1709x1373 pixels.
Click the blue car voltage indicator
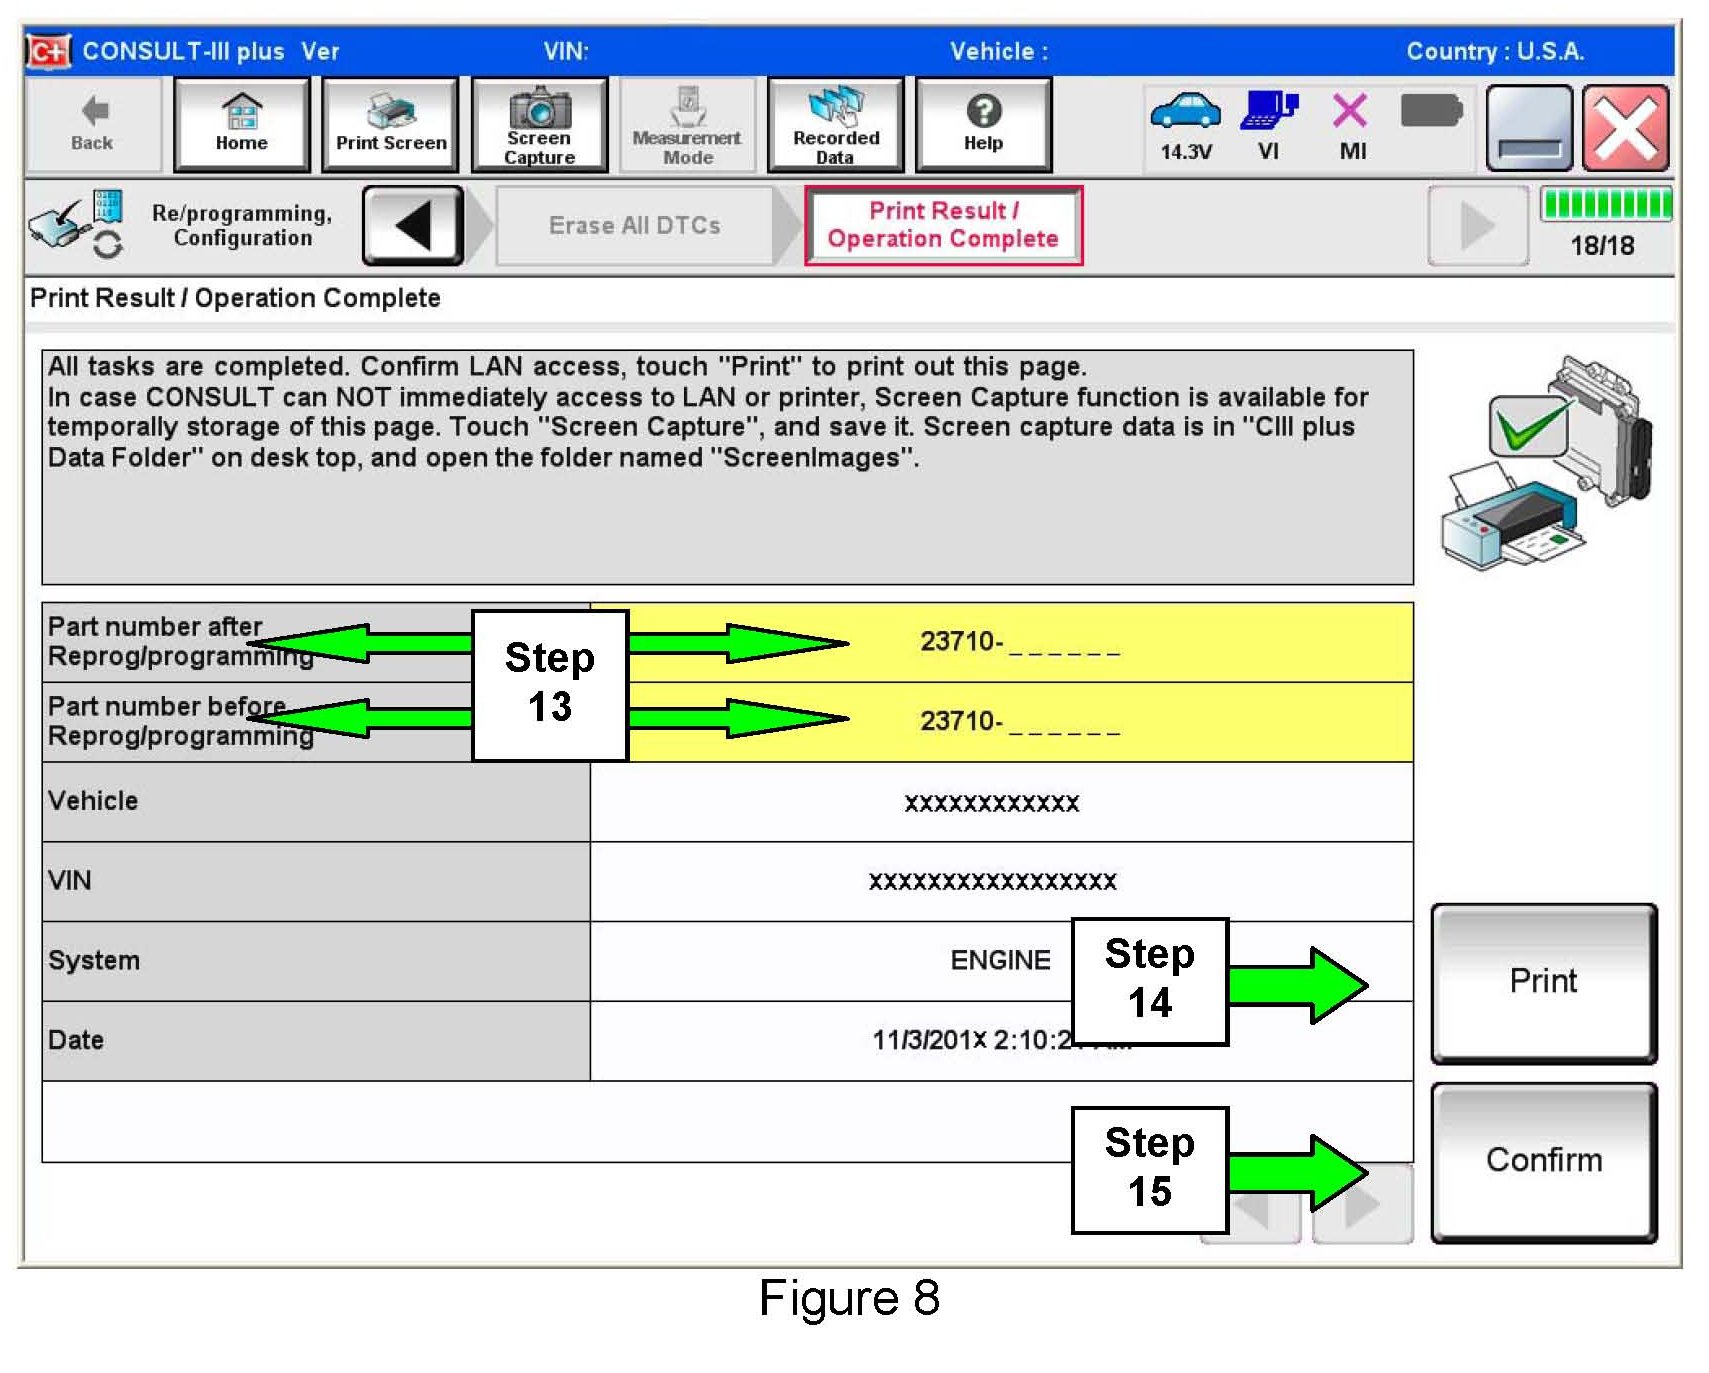[1185, 112]
